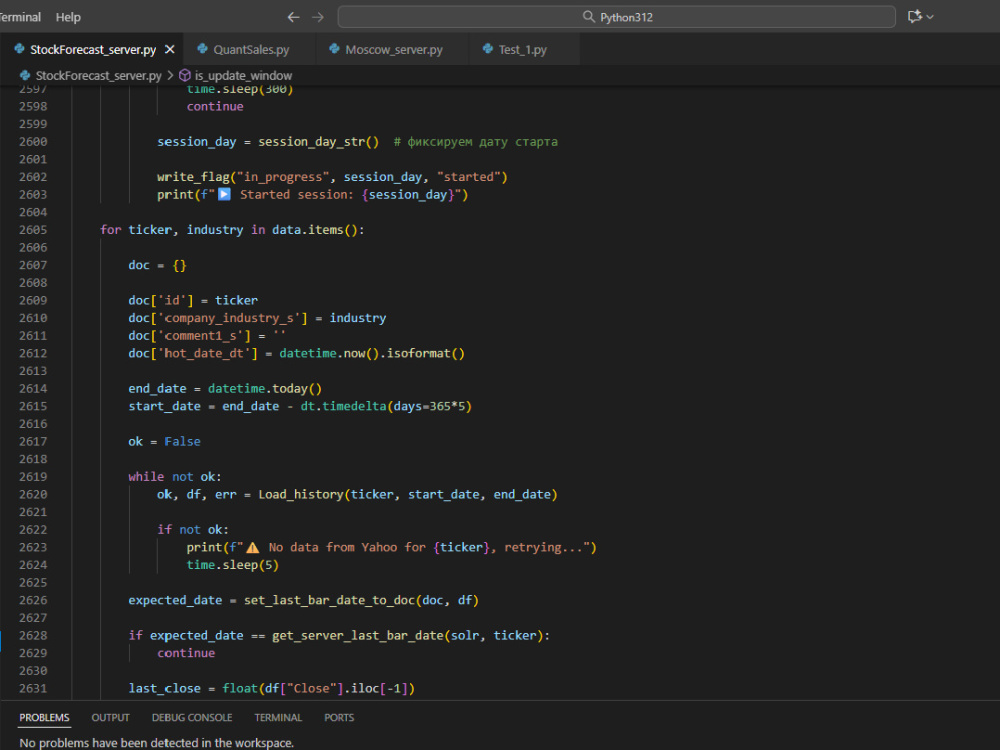
Task: Switch to the QuantSales.py tab
Action: [251, 50]
